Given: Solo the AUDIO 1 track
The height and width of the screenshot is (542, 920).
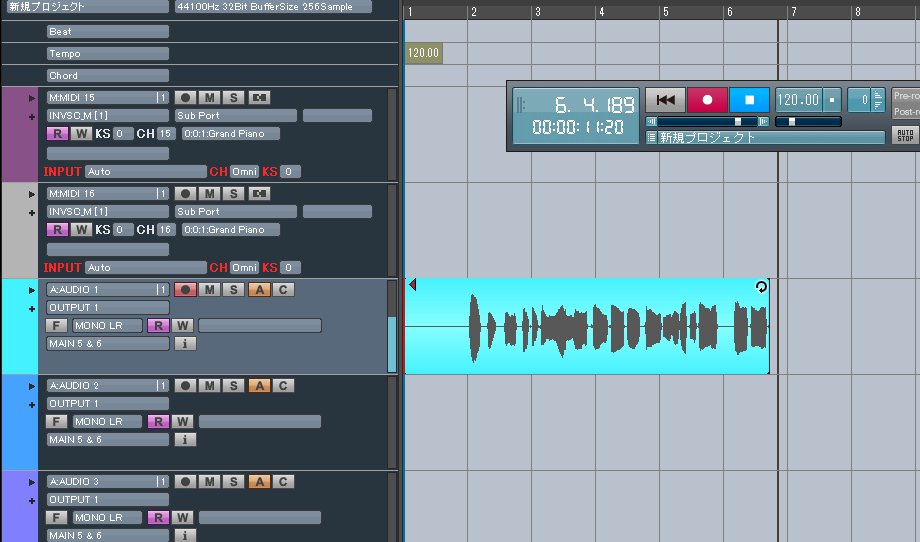Looking at the screenshot, I should [234, 290].
